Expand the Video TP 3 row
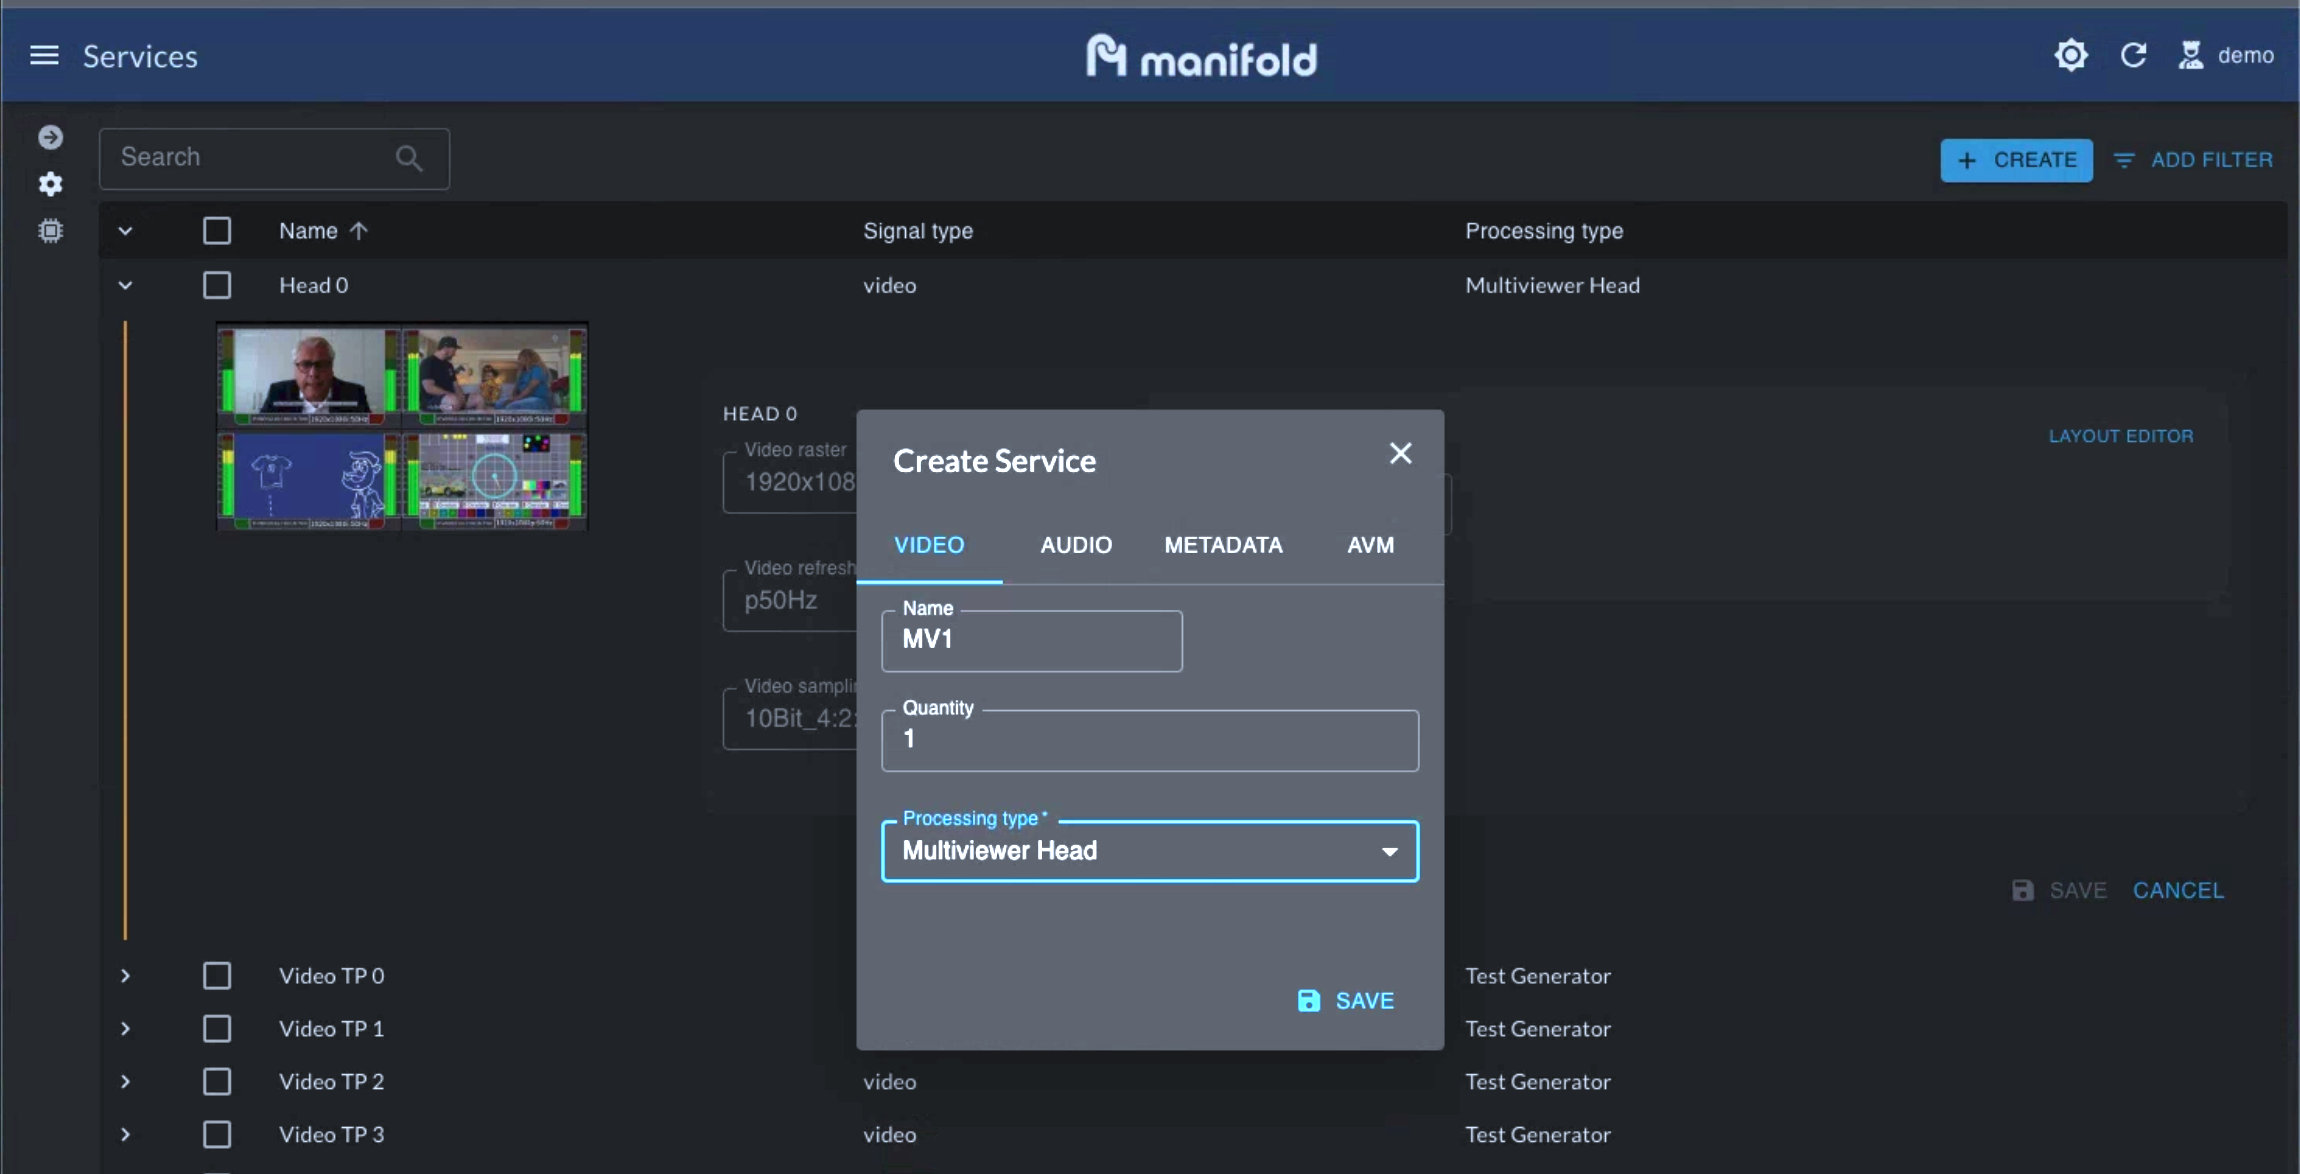The image size is (2300, 1174). pos(126,1134)
